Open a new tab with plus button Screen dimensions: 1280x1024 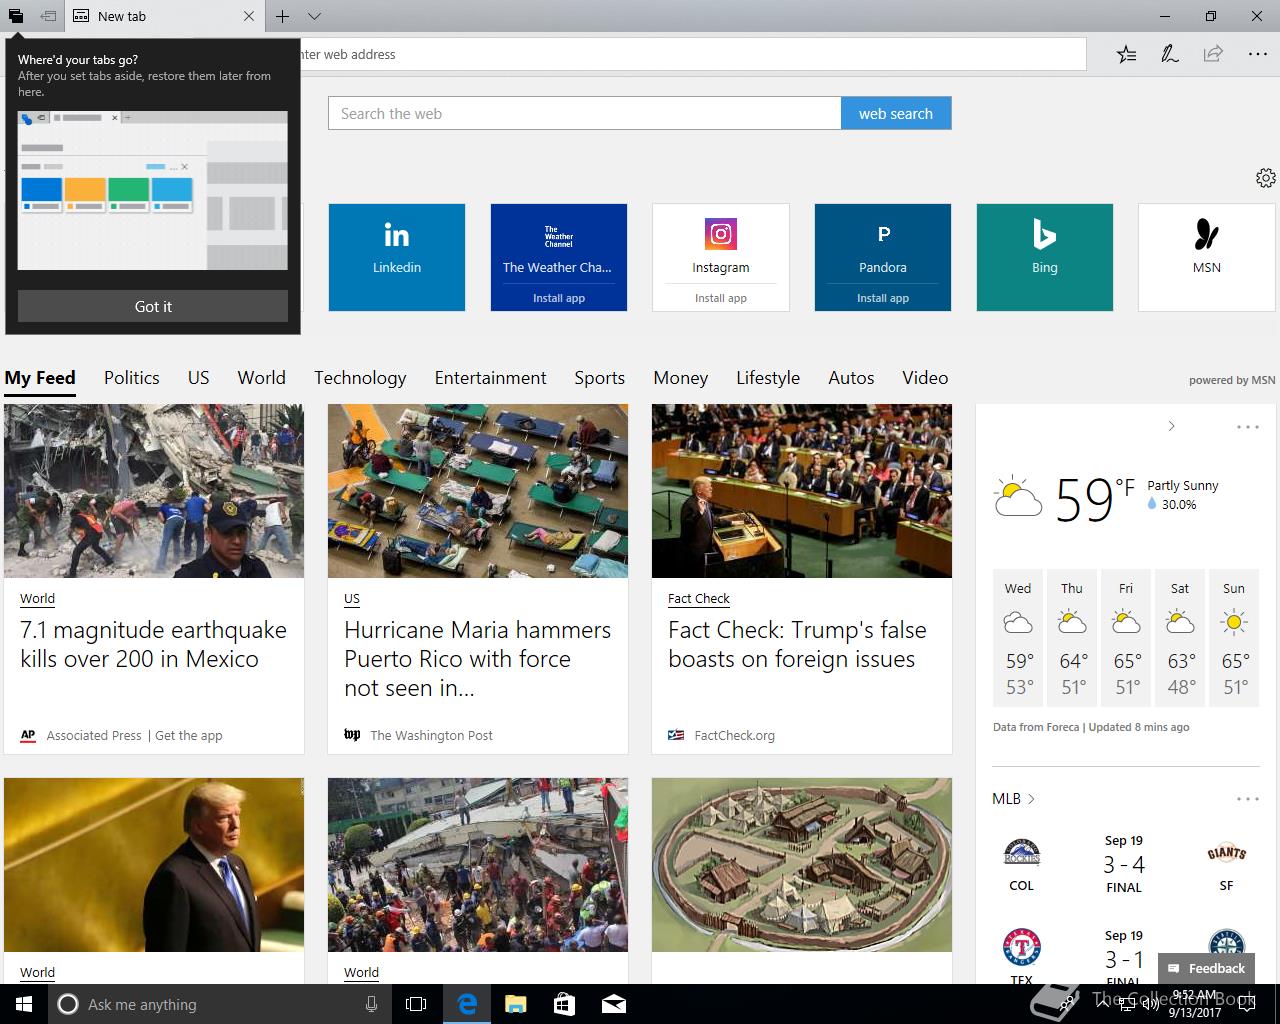(x=283, y=16)
